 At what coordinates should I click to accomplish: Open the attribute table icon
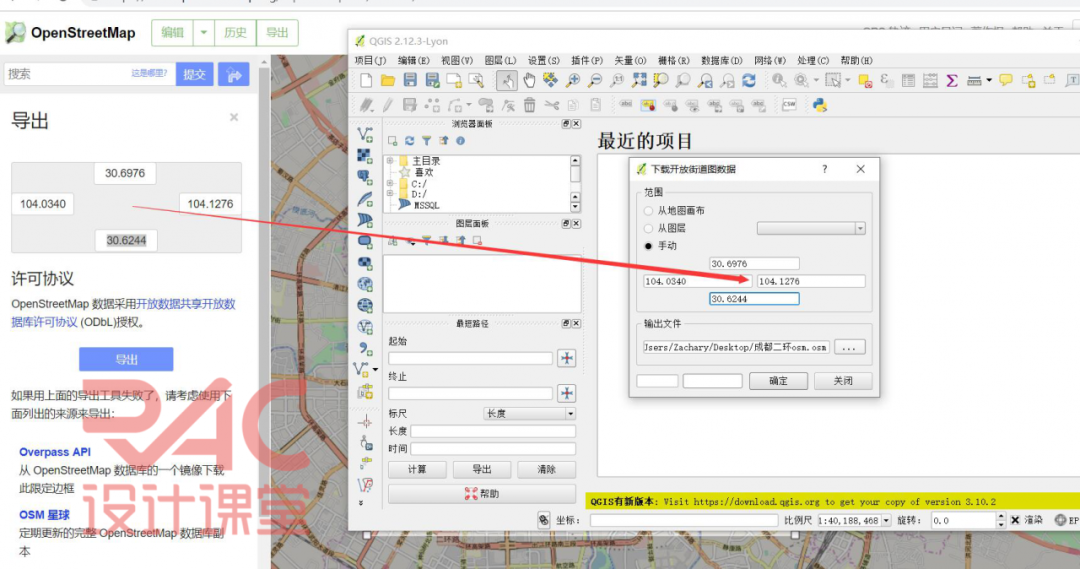[908, 81]
